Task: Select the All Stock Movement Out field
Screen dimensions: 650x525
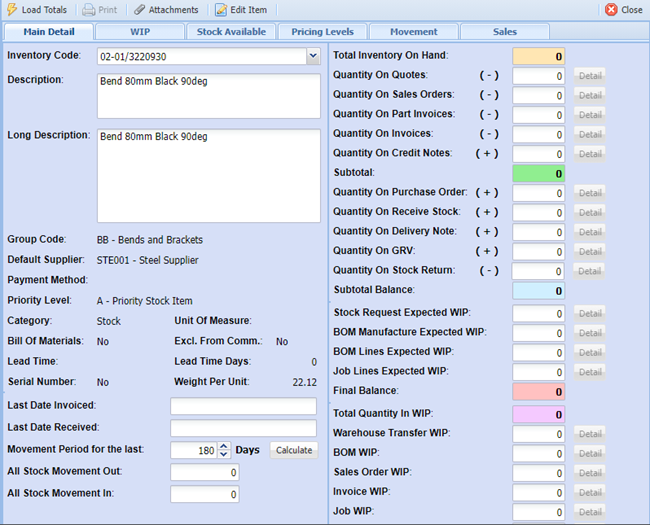Action: pyautogui.click(x=204, y=473)
